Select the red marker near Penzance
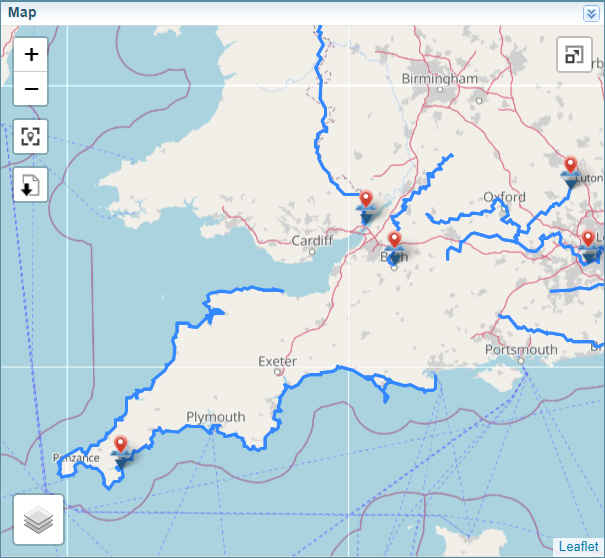This screenshot has width=605, height=558. point(121,446)
